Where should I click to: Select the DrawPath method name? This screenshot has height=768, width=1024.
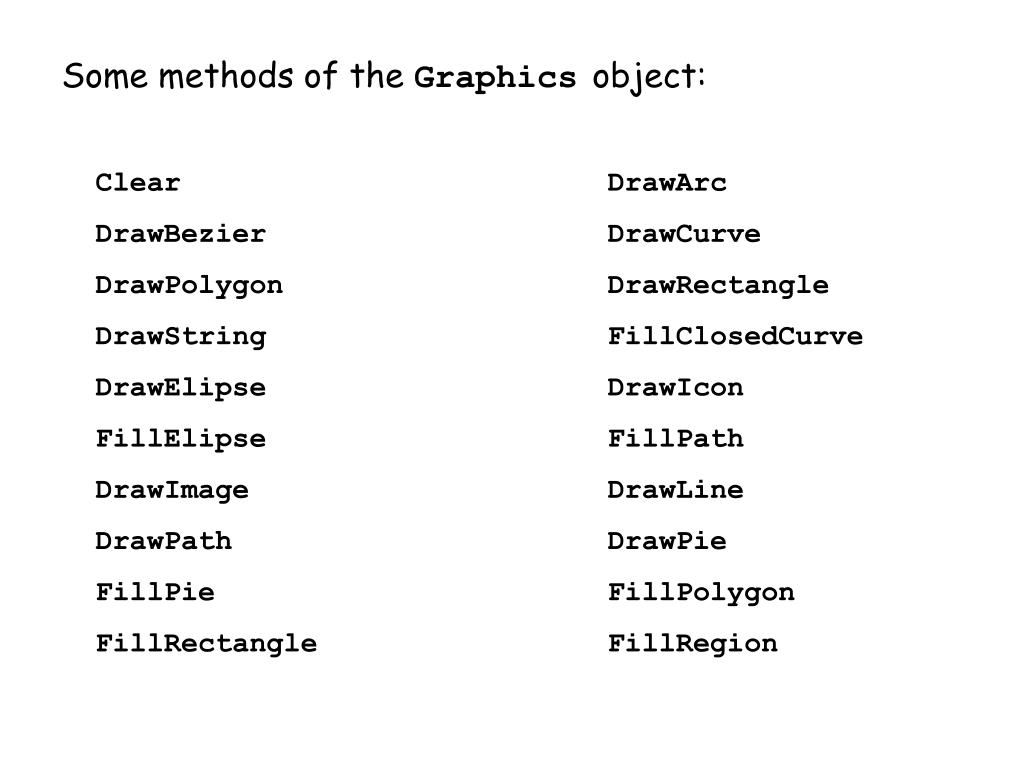[x=164, y=541]
